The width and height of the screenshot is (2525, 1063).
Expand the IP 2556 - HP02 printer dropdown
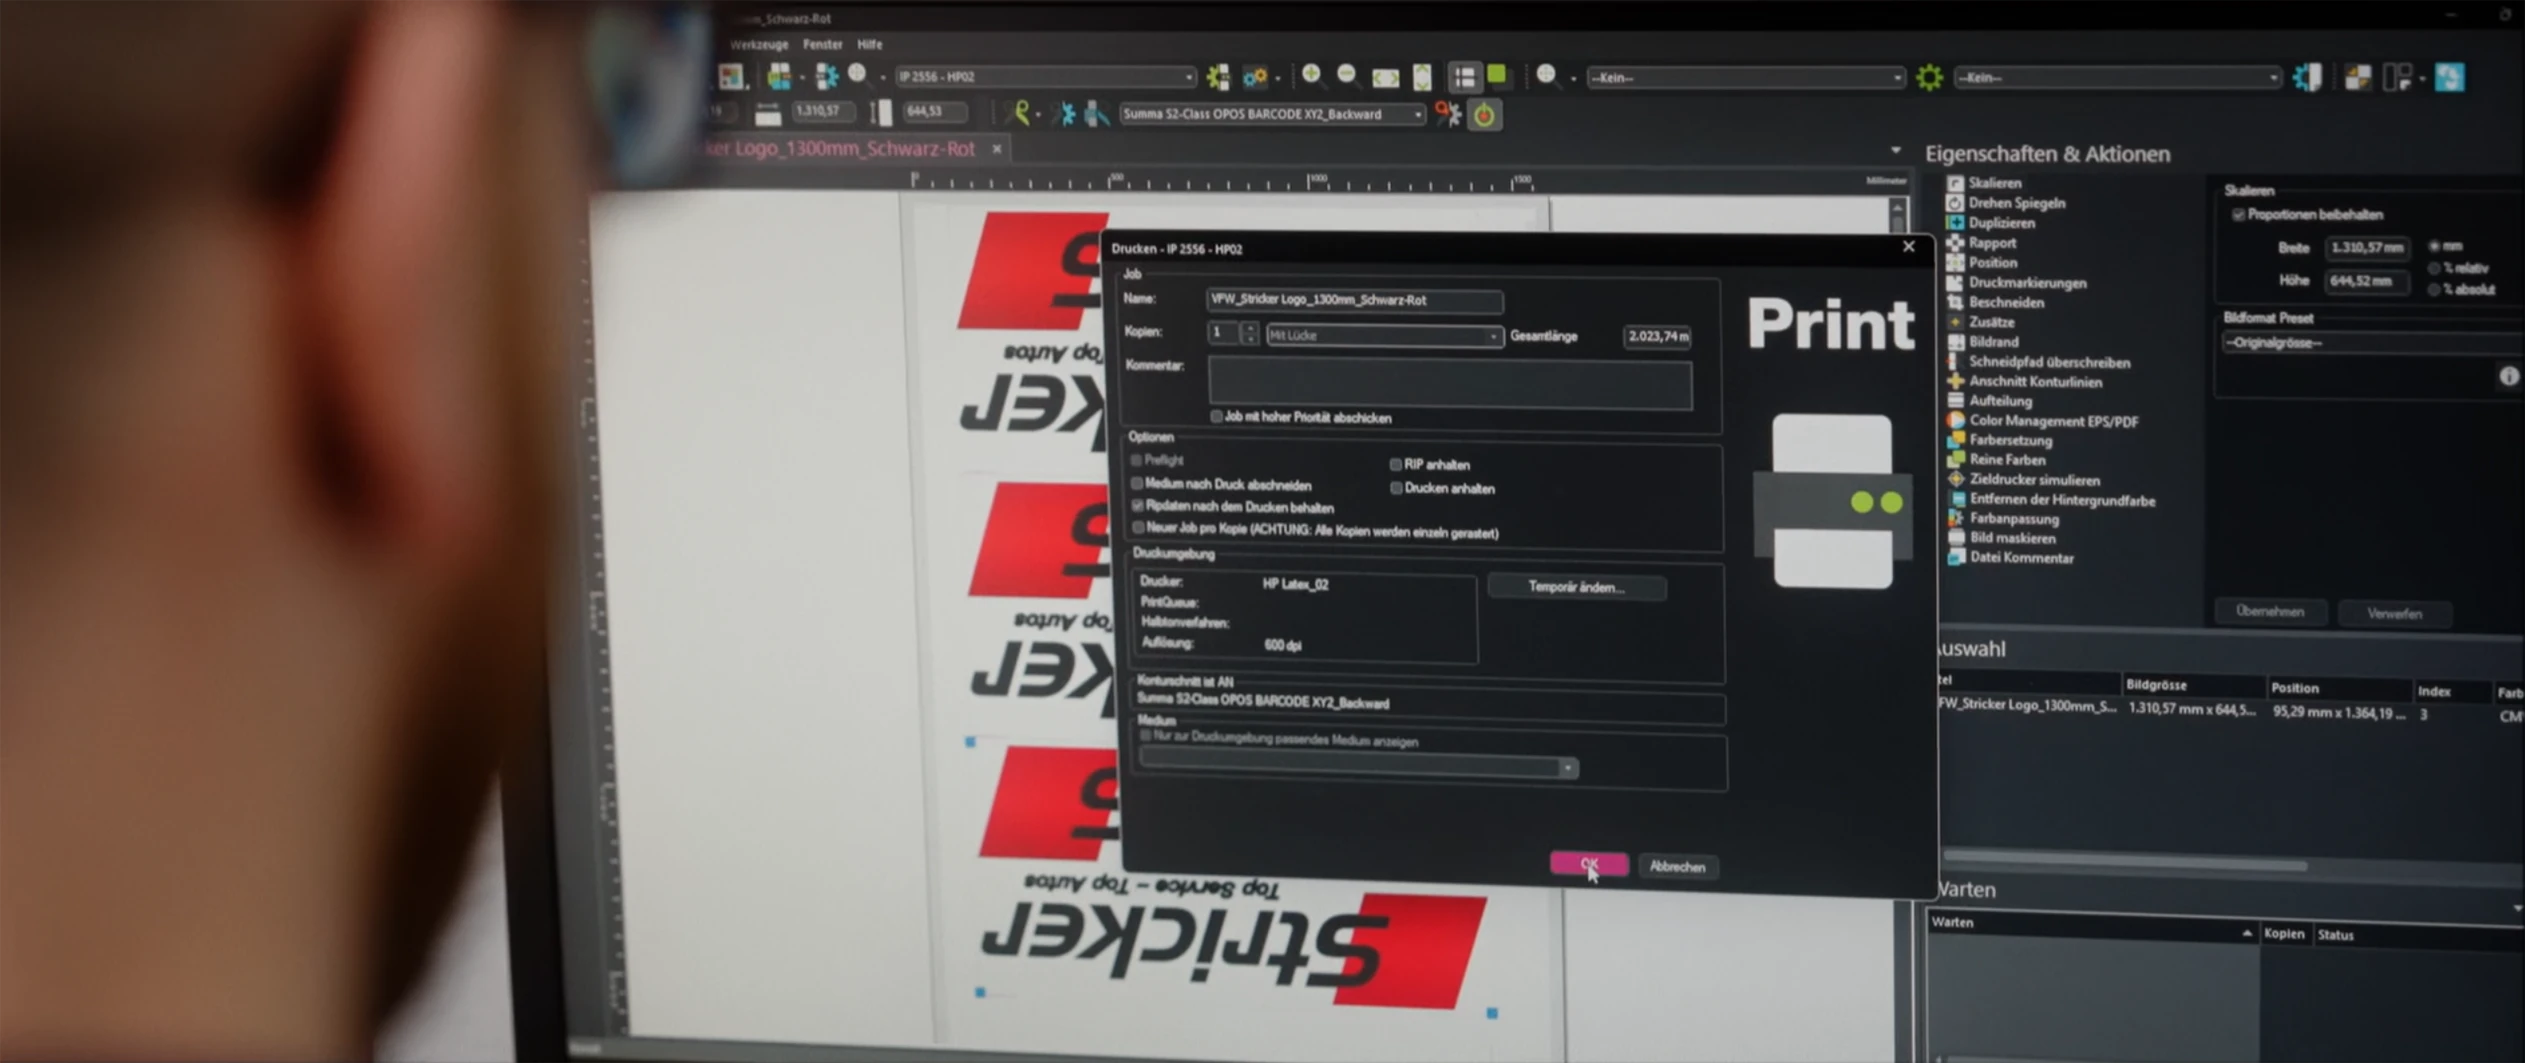(1045, 77)
